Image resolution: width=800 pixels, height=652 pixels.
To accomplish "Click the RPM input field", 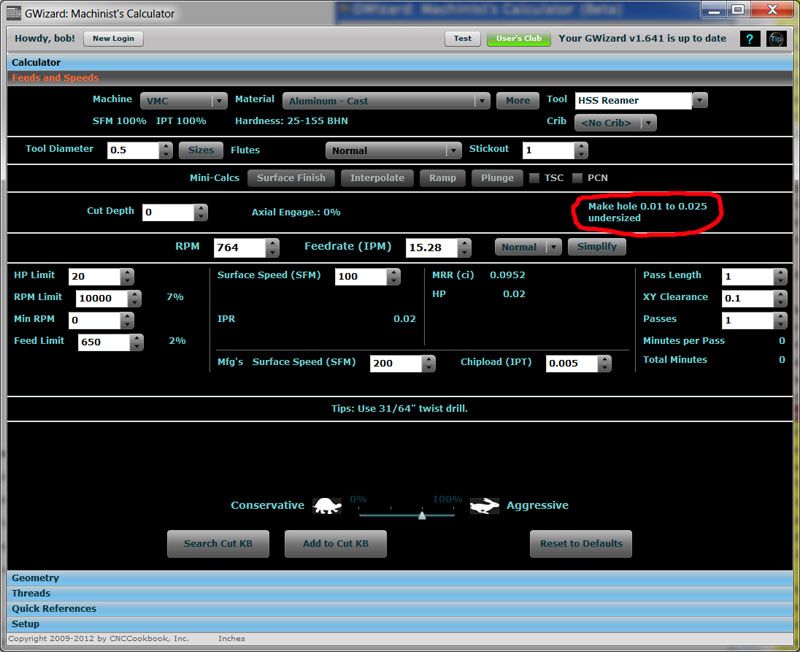I will pyautogui.click(x=238, y=247).
